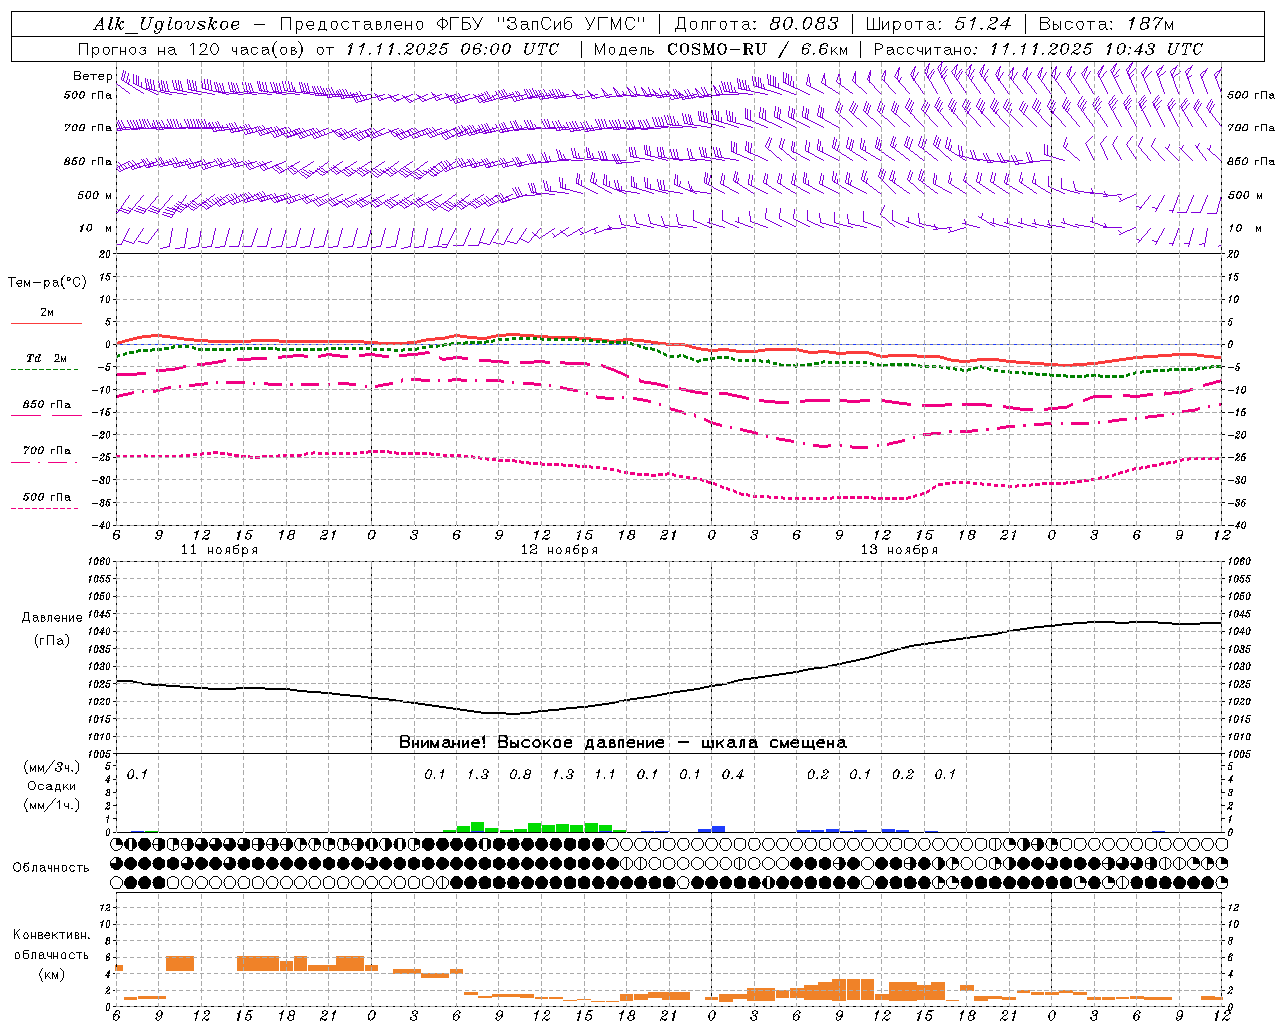Viewport: 1280px width, 1024px height.
Task: Click 'Внимание! Высокое давление — шкала смещена' notice
Action: coord(623,742)
